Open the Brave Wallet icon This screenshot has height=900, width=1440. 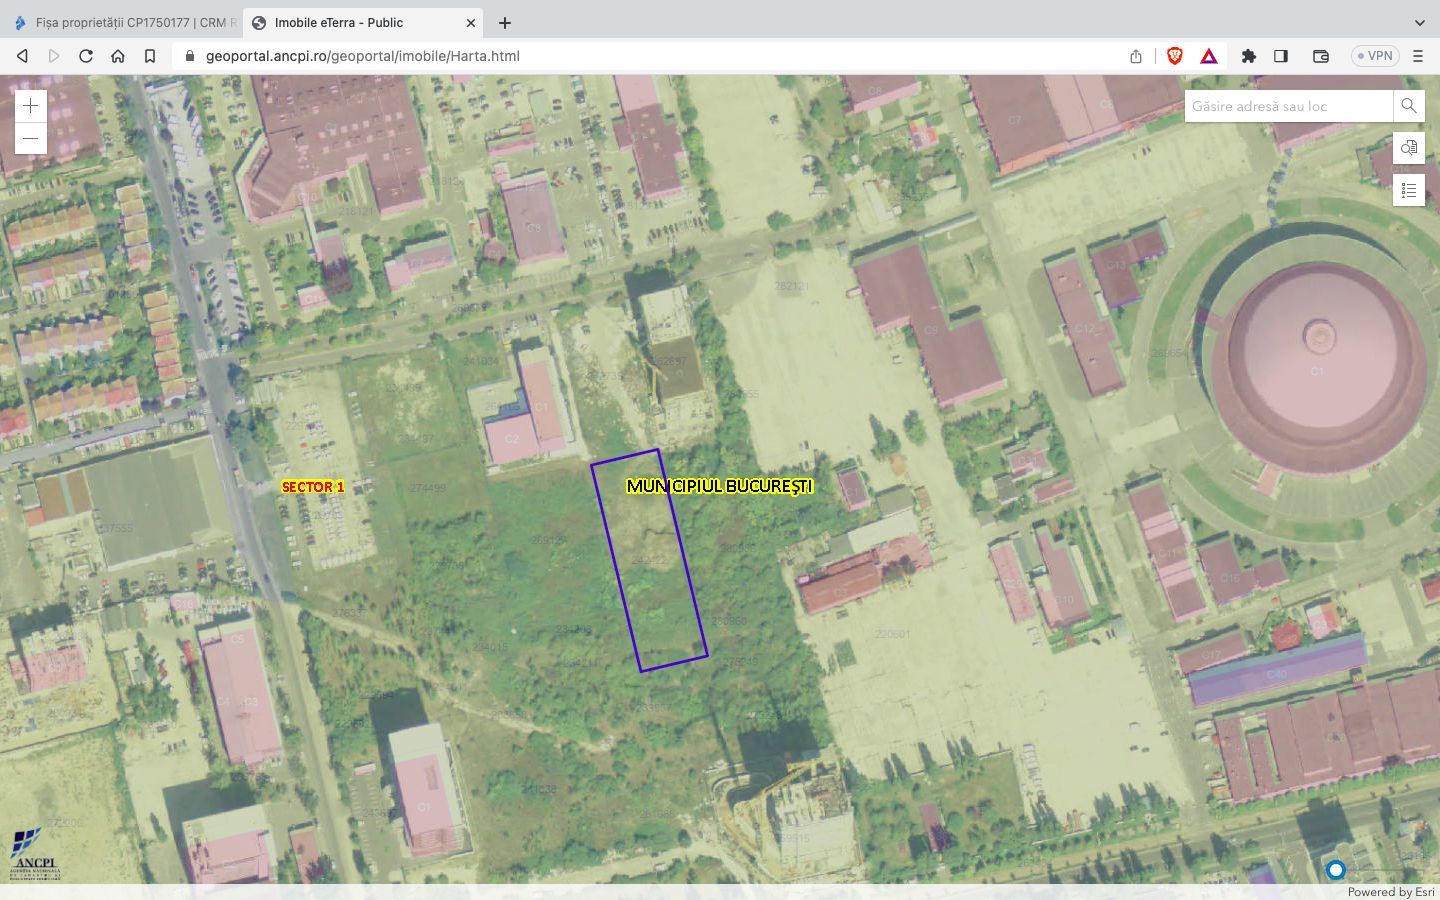pyautogui.click(x=1320, y=56)
